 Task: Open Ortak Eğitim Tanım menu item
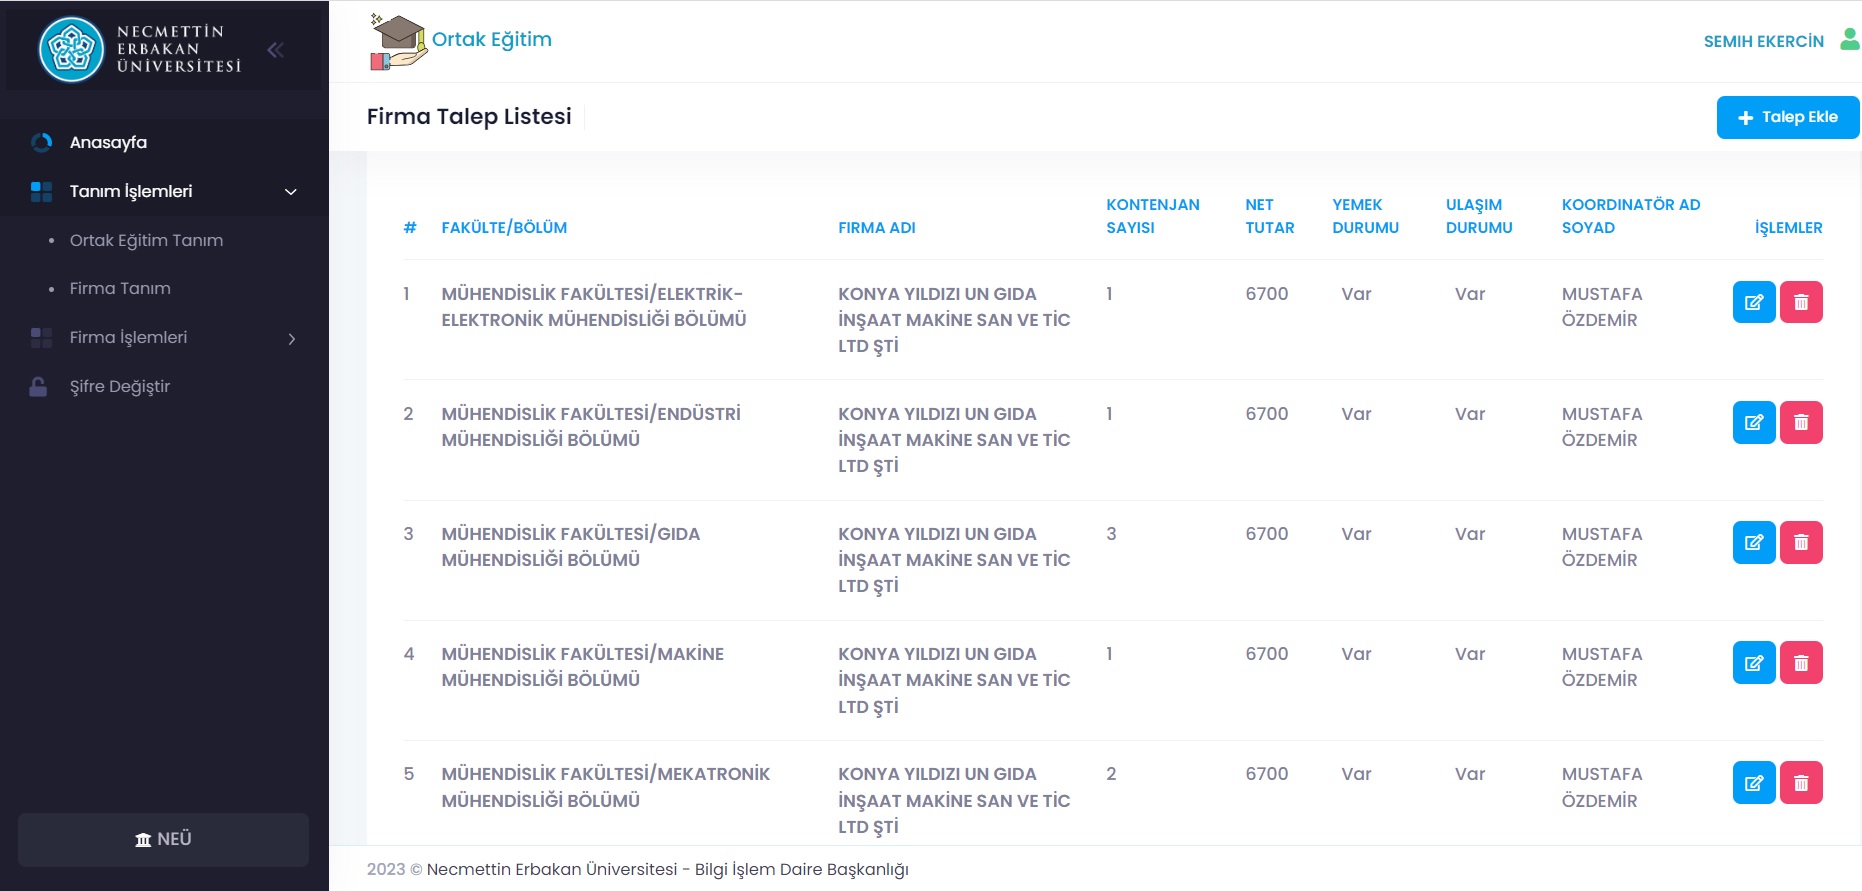point(146,240)
